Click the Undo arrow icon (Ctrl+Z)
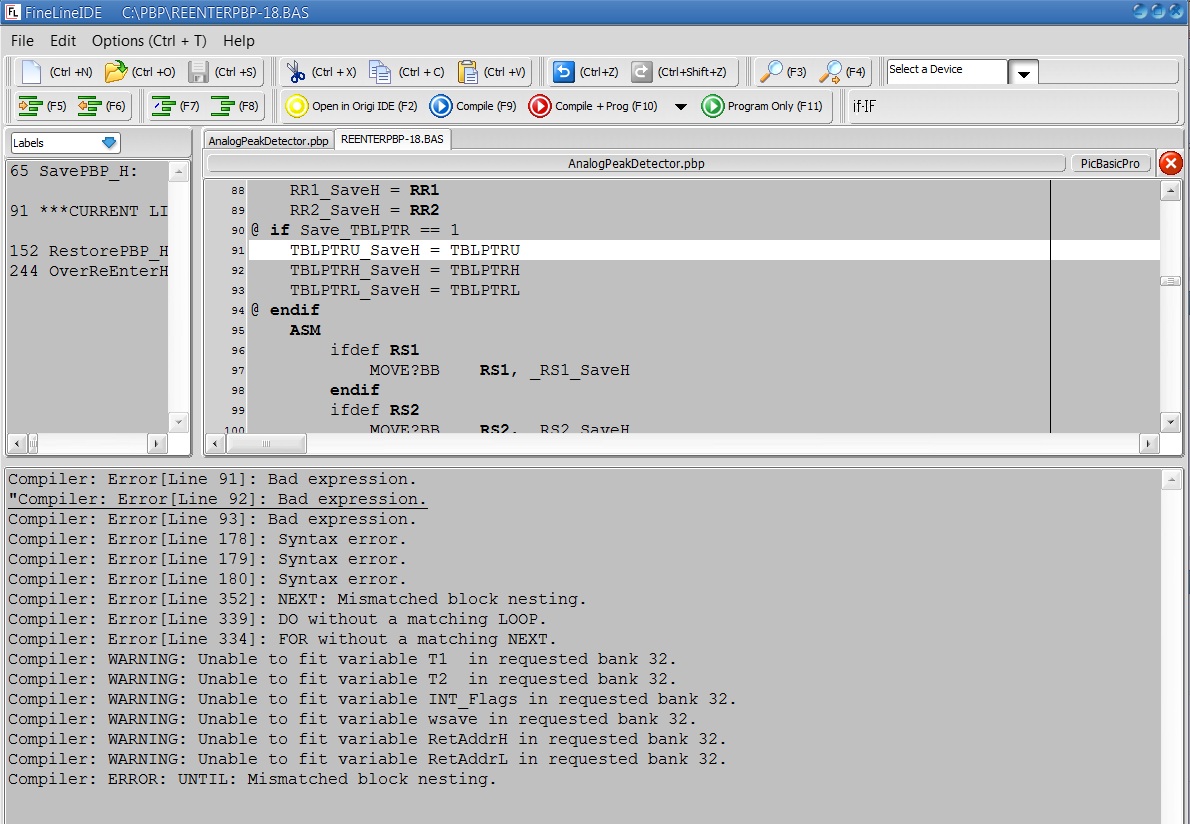This screenshot has height=824, width=1190. 563,72
